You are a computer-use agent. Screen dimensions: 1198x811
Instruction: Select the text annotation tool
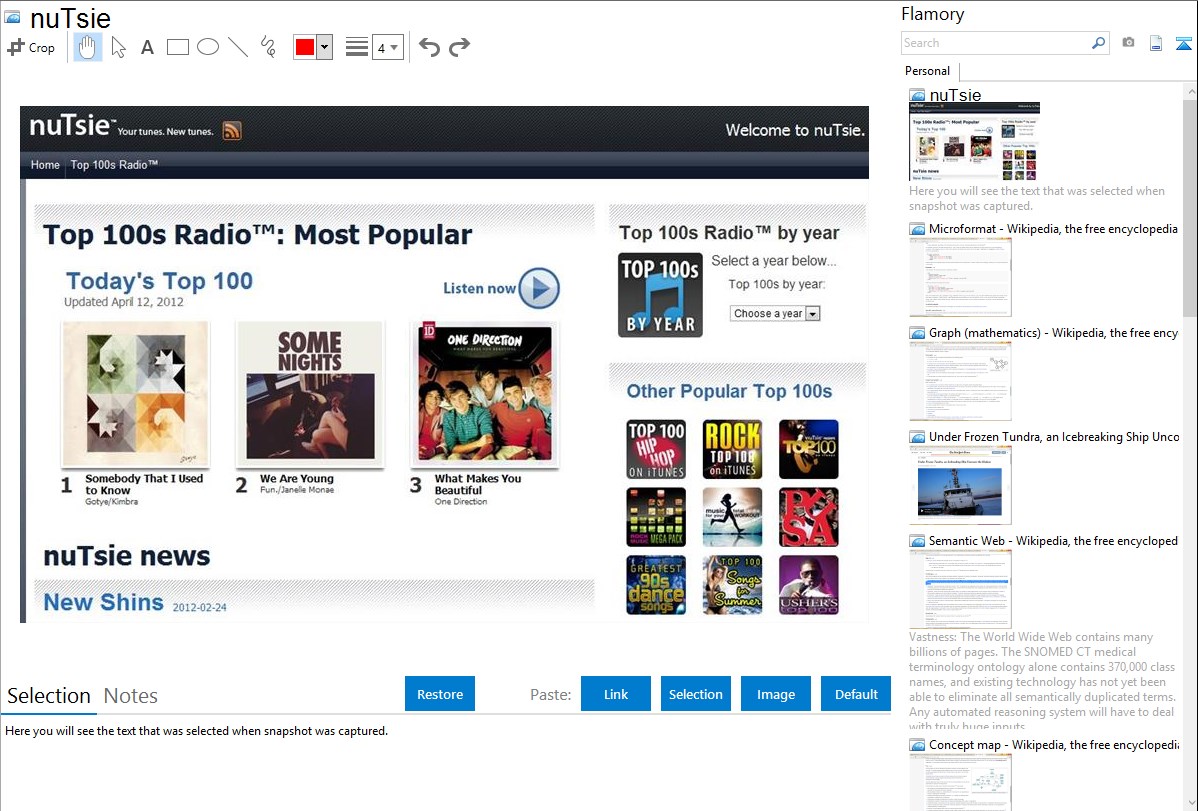(147, 47)
